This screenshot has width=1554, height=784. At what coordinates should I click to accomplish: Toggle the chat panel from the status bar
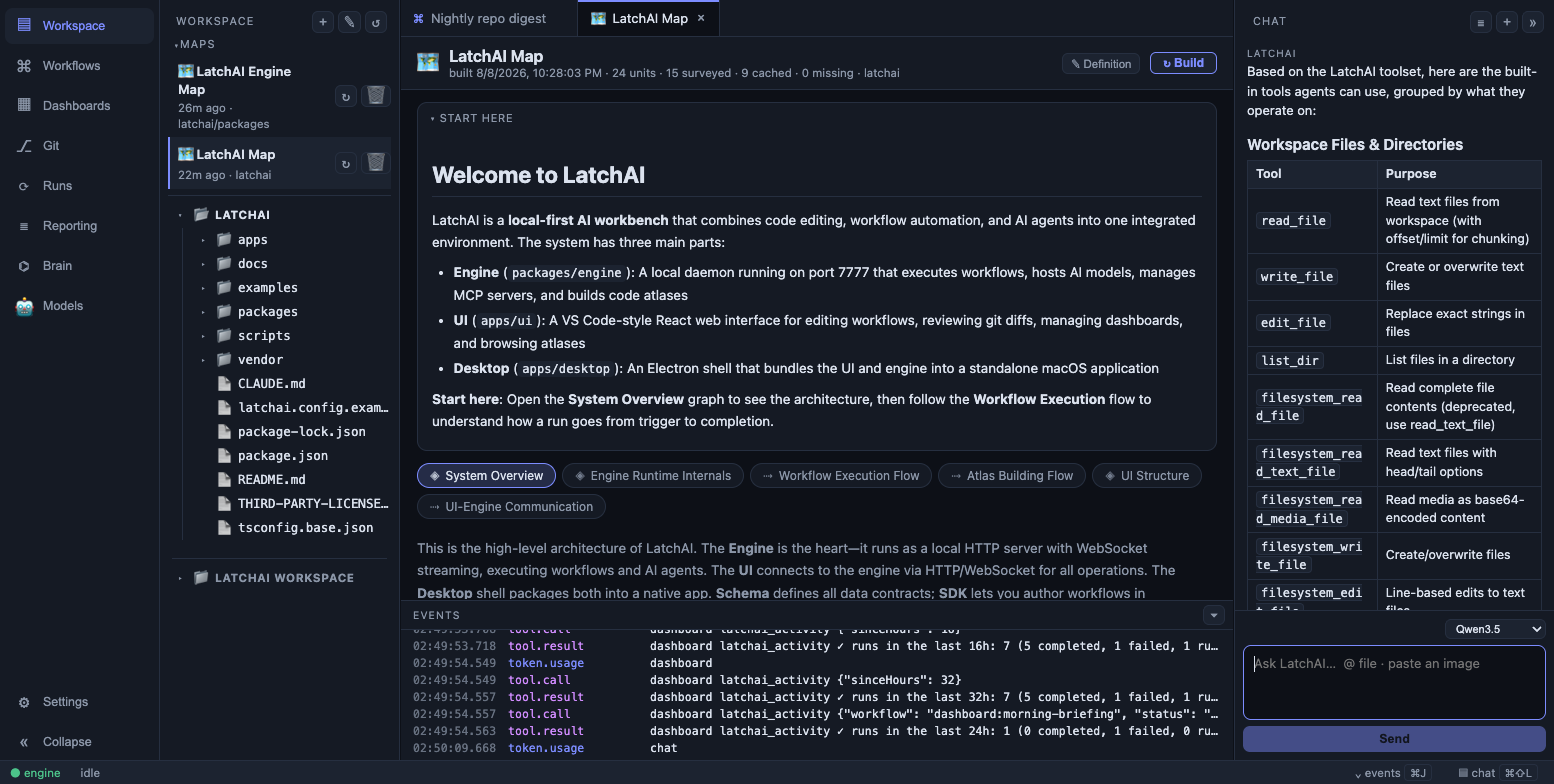pos(1497,773)
